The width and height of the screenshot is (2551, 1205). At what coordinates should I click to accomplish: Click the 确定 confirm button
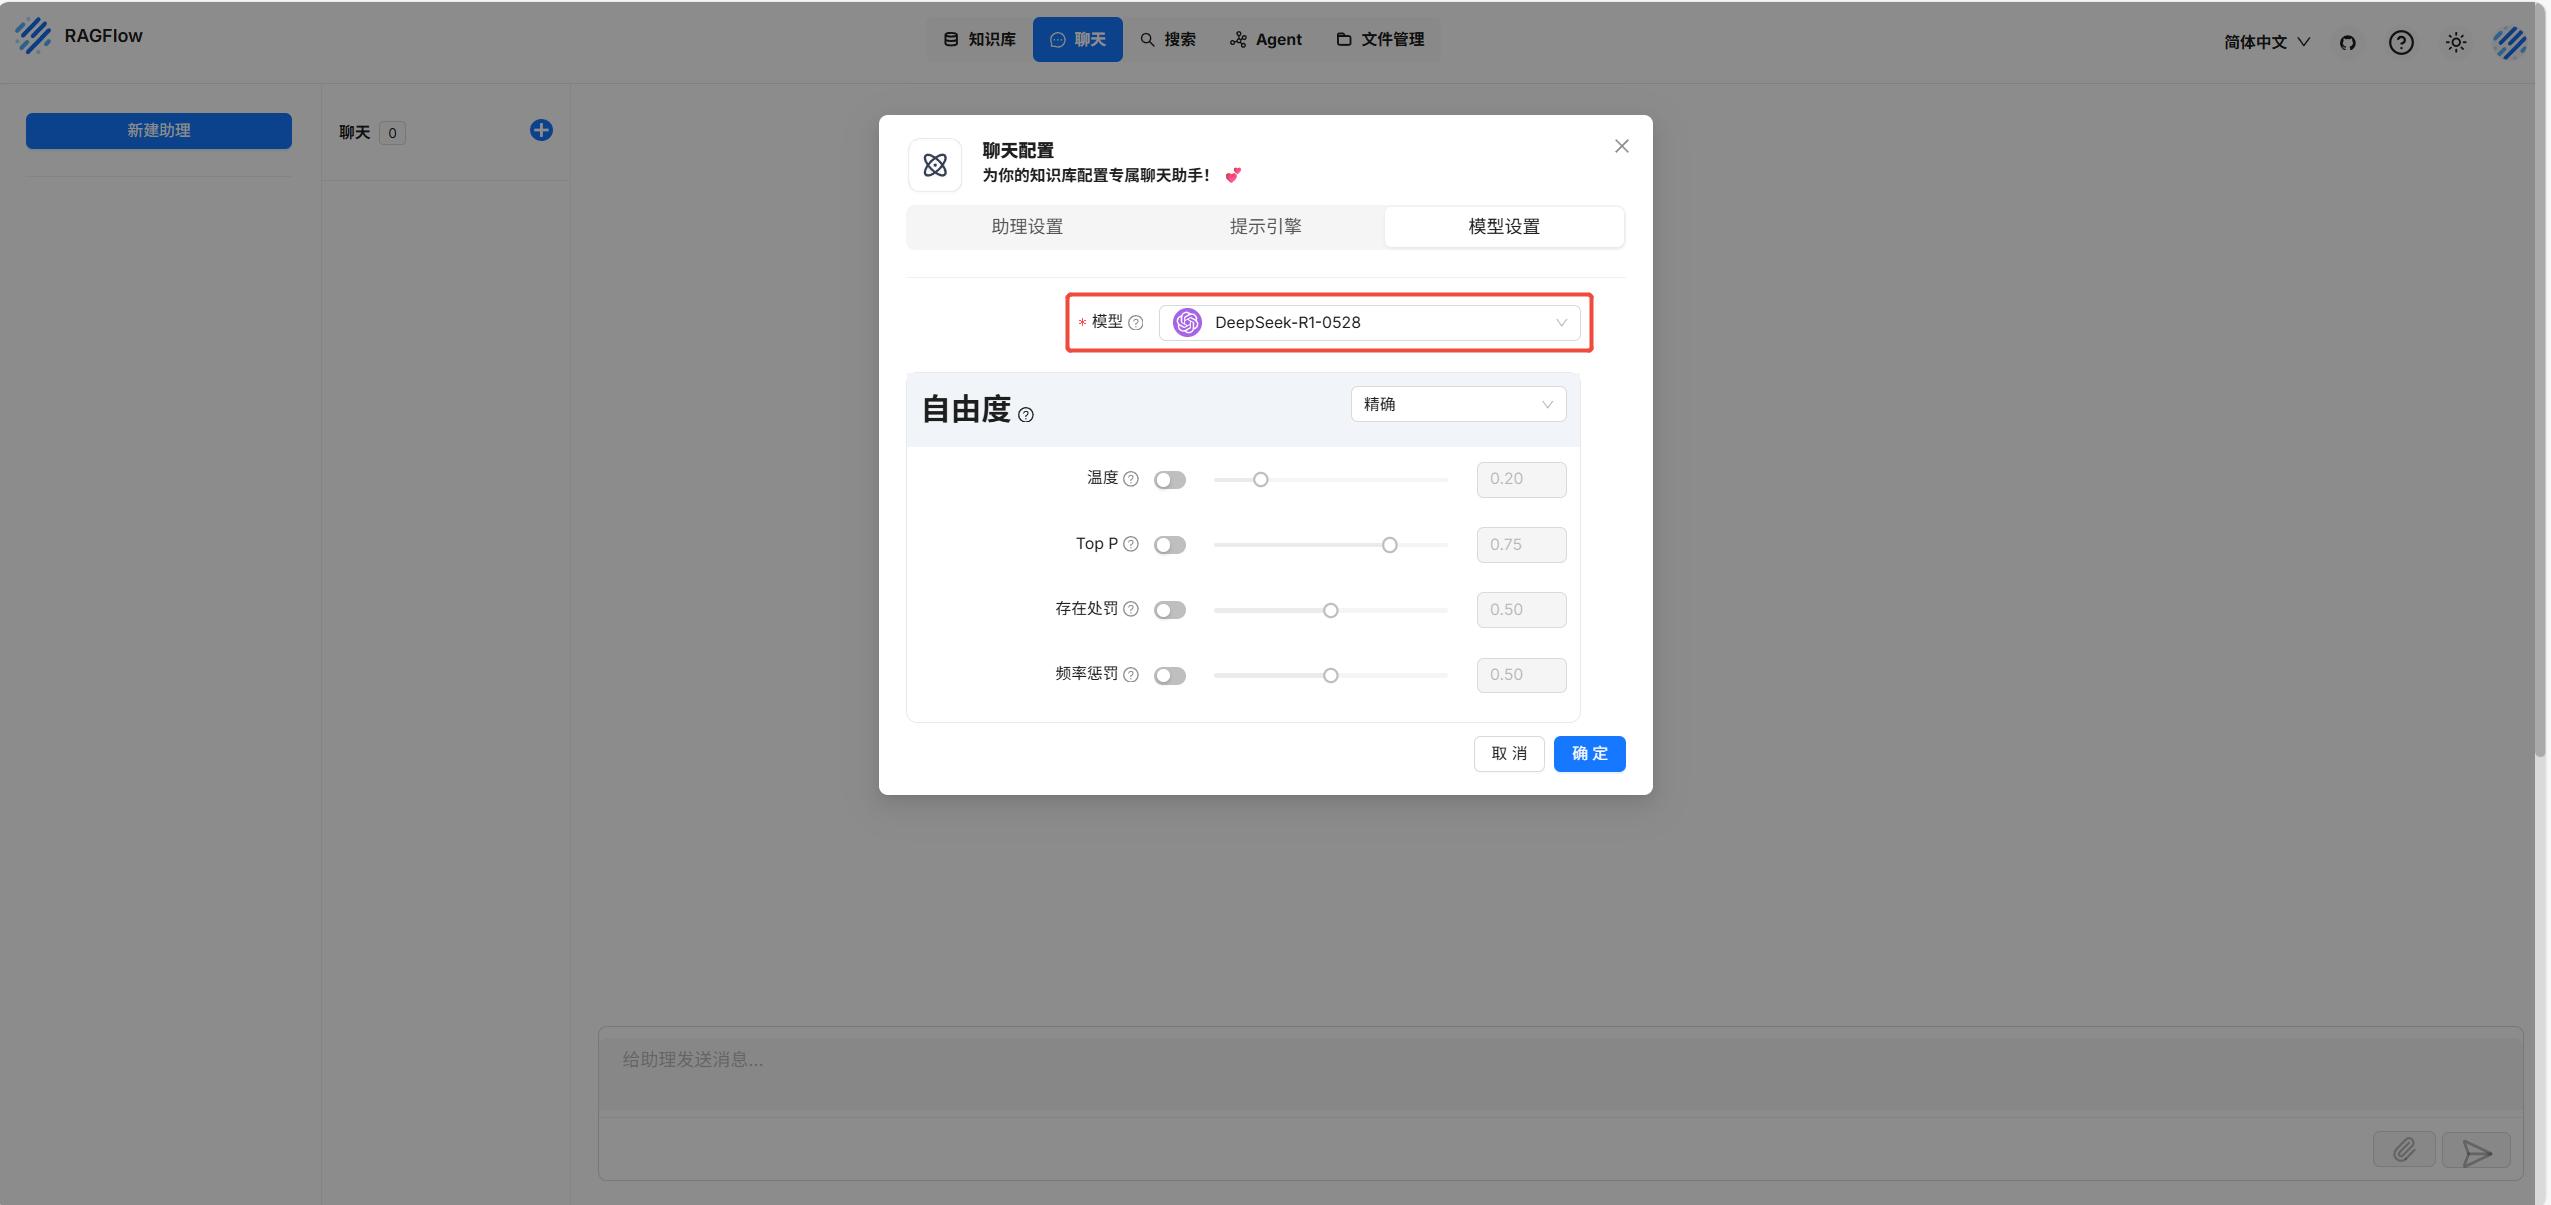[x=1589, y=753]
